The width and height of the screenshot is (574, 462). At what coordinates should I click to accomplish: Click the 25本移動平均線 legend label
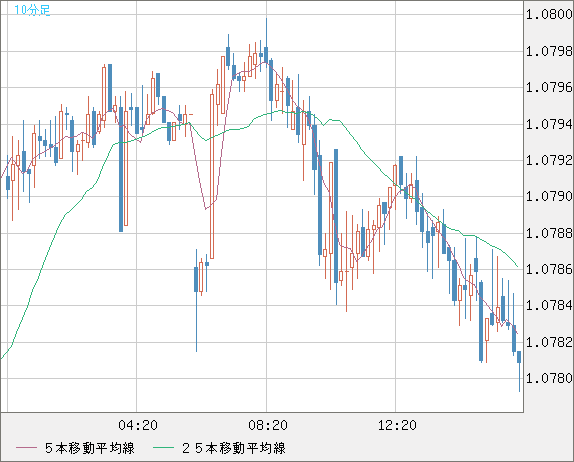(234, 448)
